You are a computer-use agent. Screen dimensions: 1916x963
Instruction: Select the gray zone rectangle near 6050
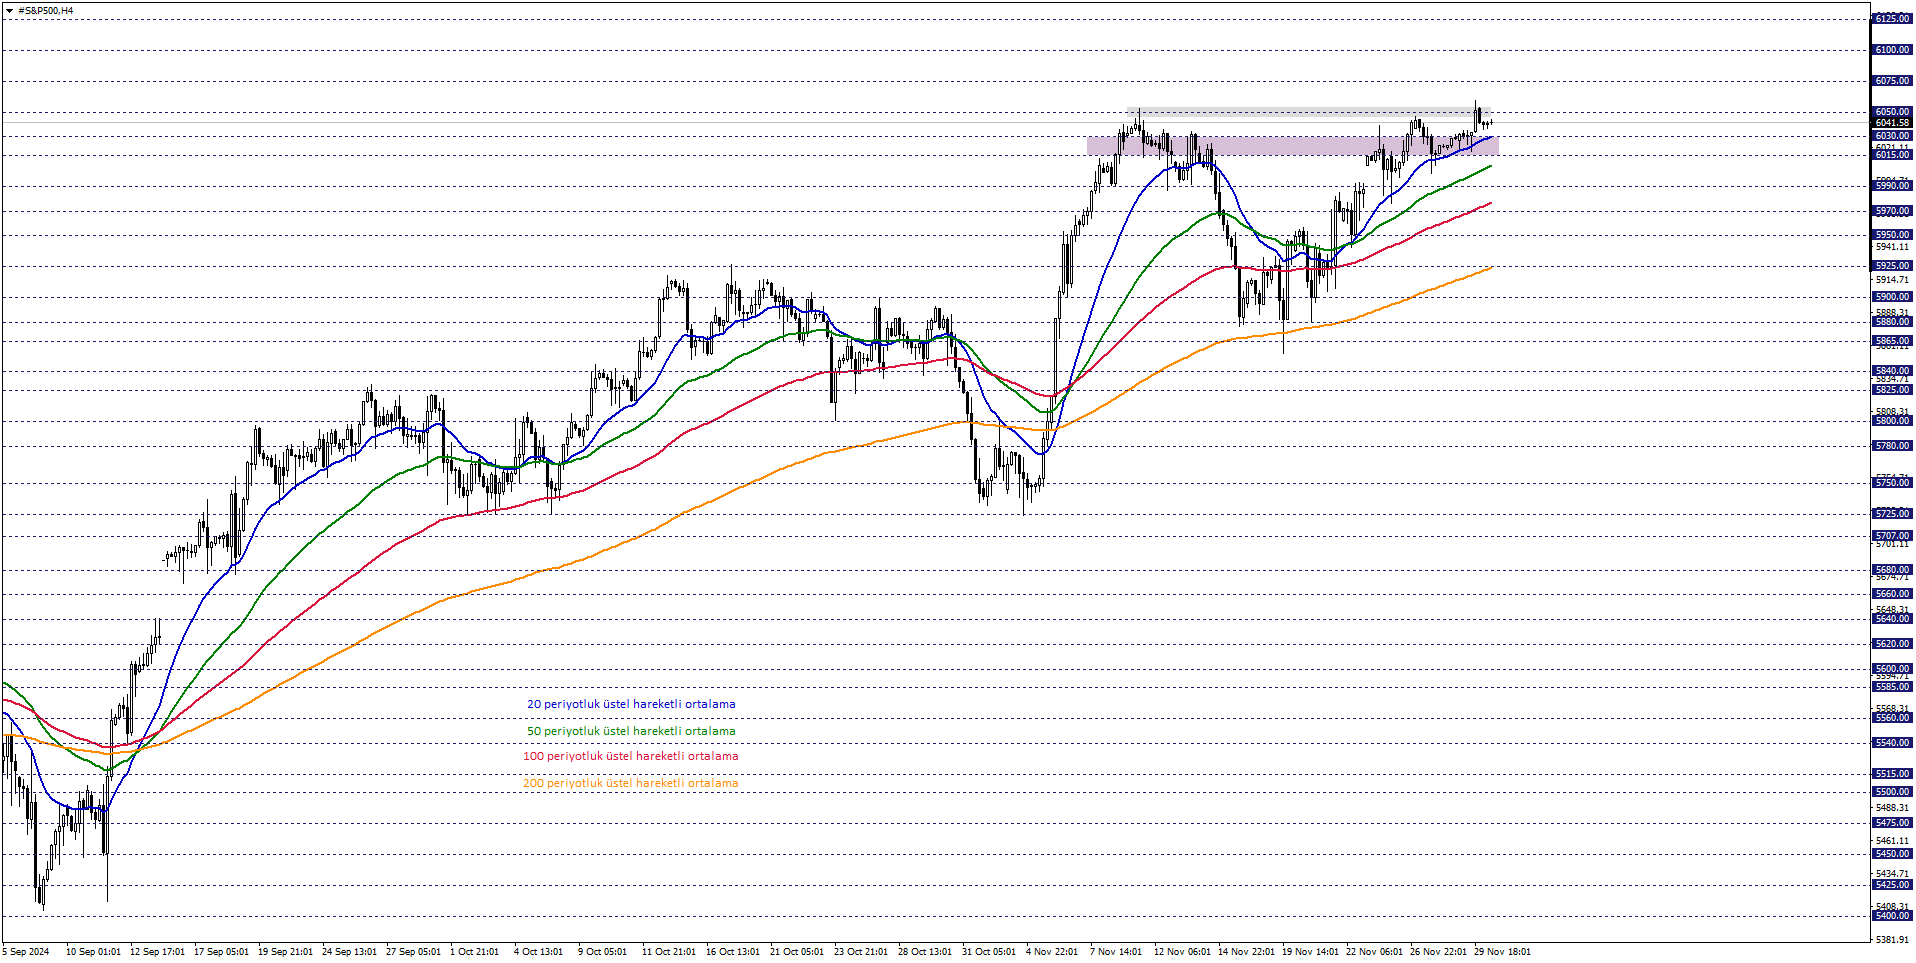coord(1309,111)
